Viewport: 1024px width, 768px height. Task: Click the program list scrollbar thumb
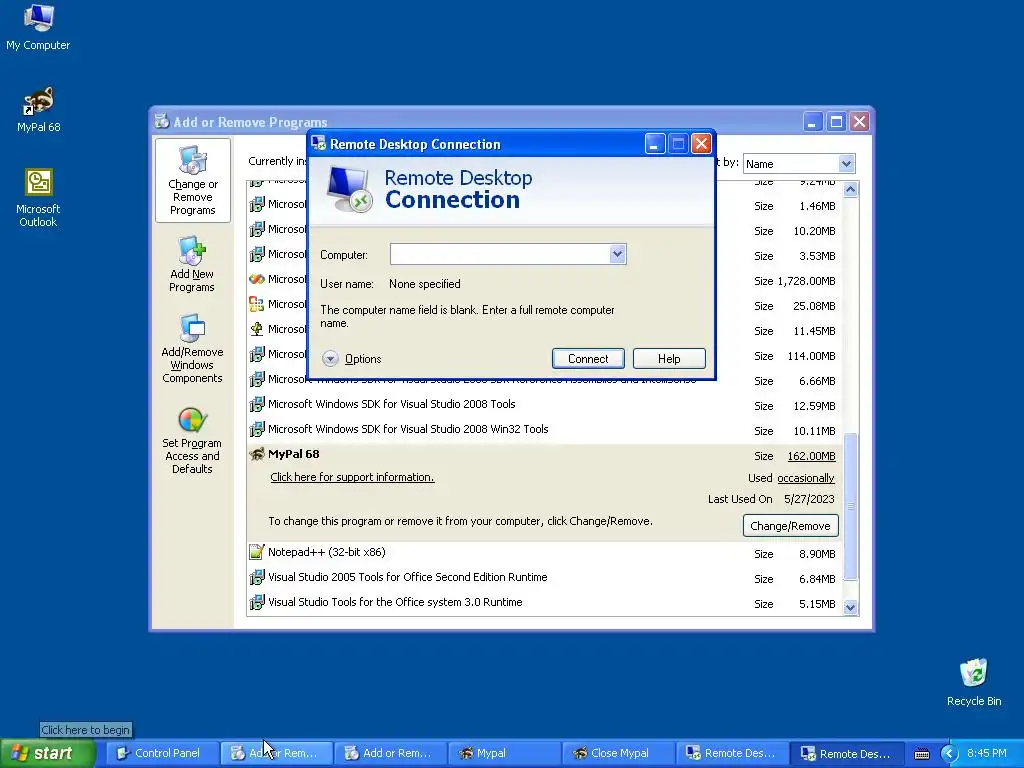click(850, 506)
